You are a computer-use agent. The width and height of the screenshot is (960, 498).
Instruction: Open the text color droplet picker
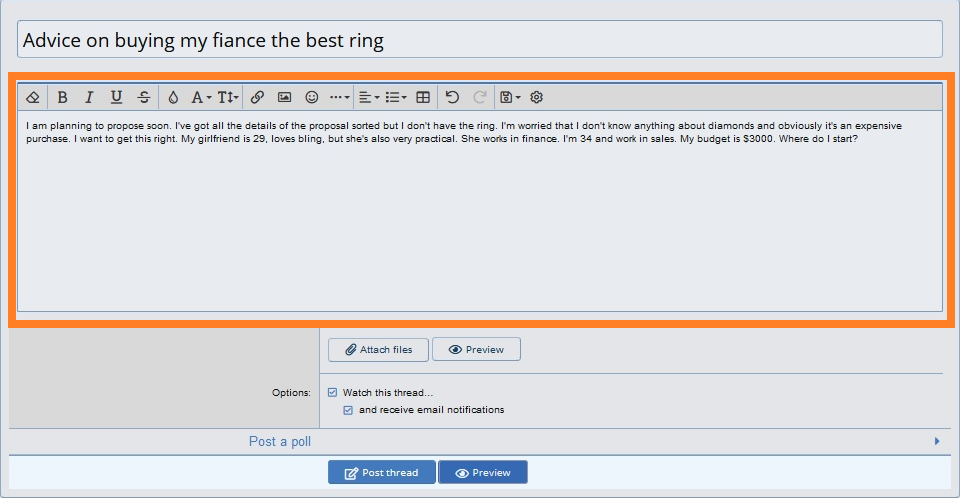click(x=173, y=97)
